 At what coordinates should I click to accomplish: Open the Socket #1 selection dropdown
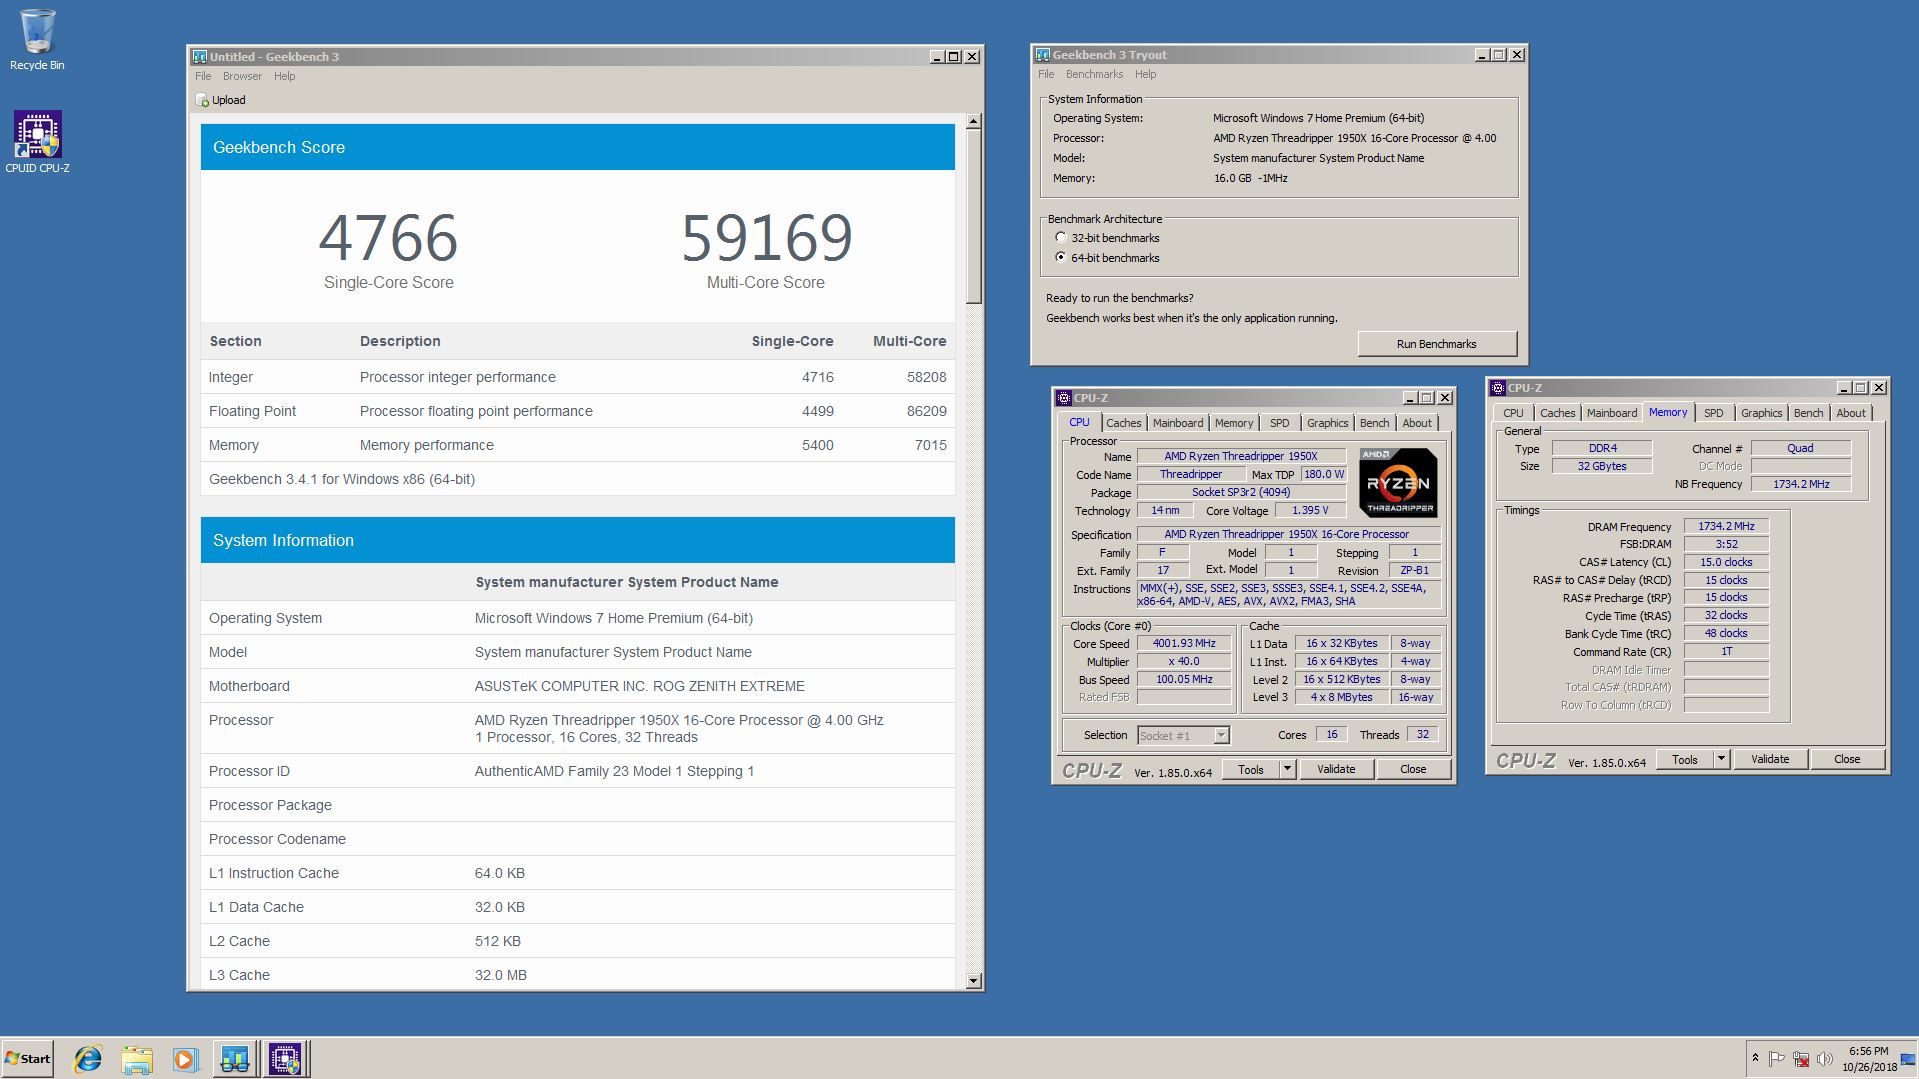1221,736
